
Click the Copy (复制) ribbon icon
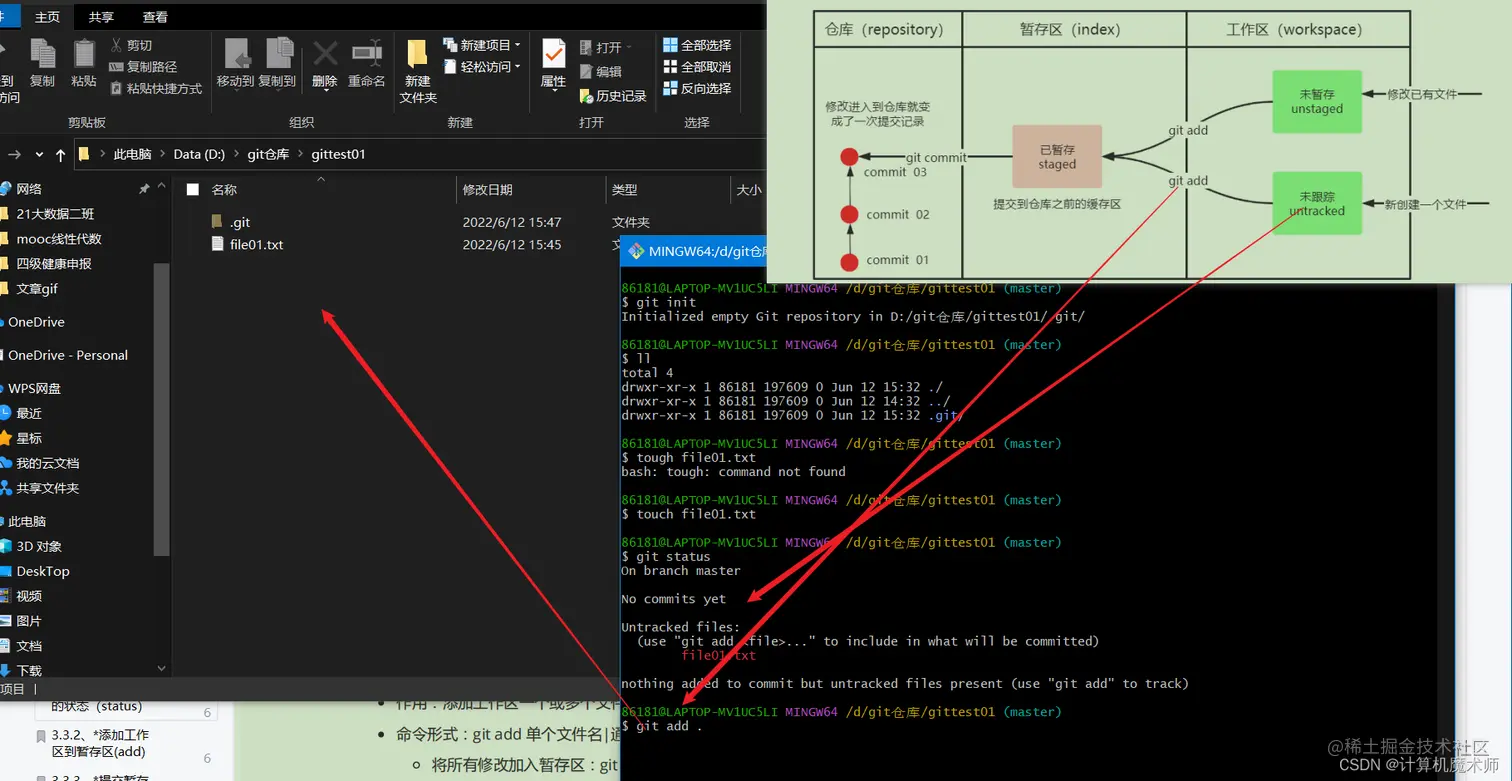click(42, 54)
